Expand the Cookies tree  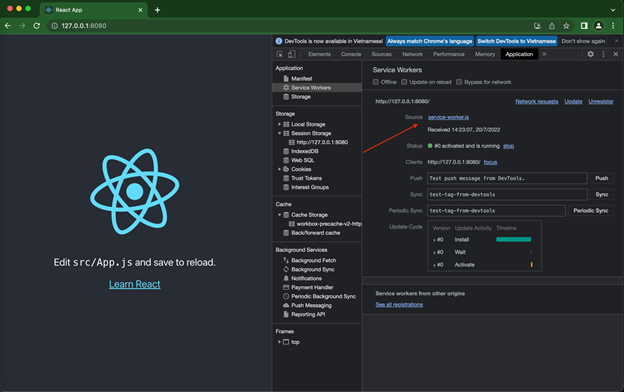279,169
